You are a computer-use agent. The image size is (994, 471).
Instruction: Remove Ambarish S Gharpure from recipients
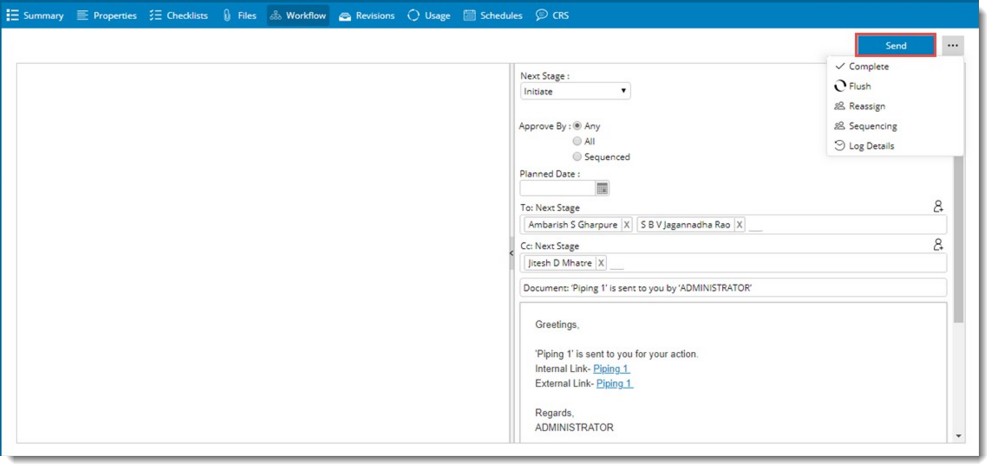pos(626,225)
